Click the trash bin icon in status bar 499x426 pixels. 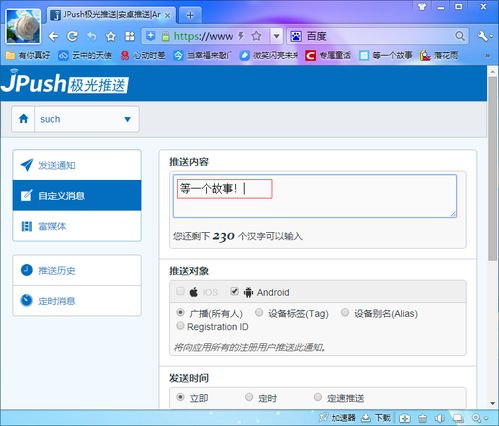click(423, 418)
